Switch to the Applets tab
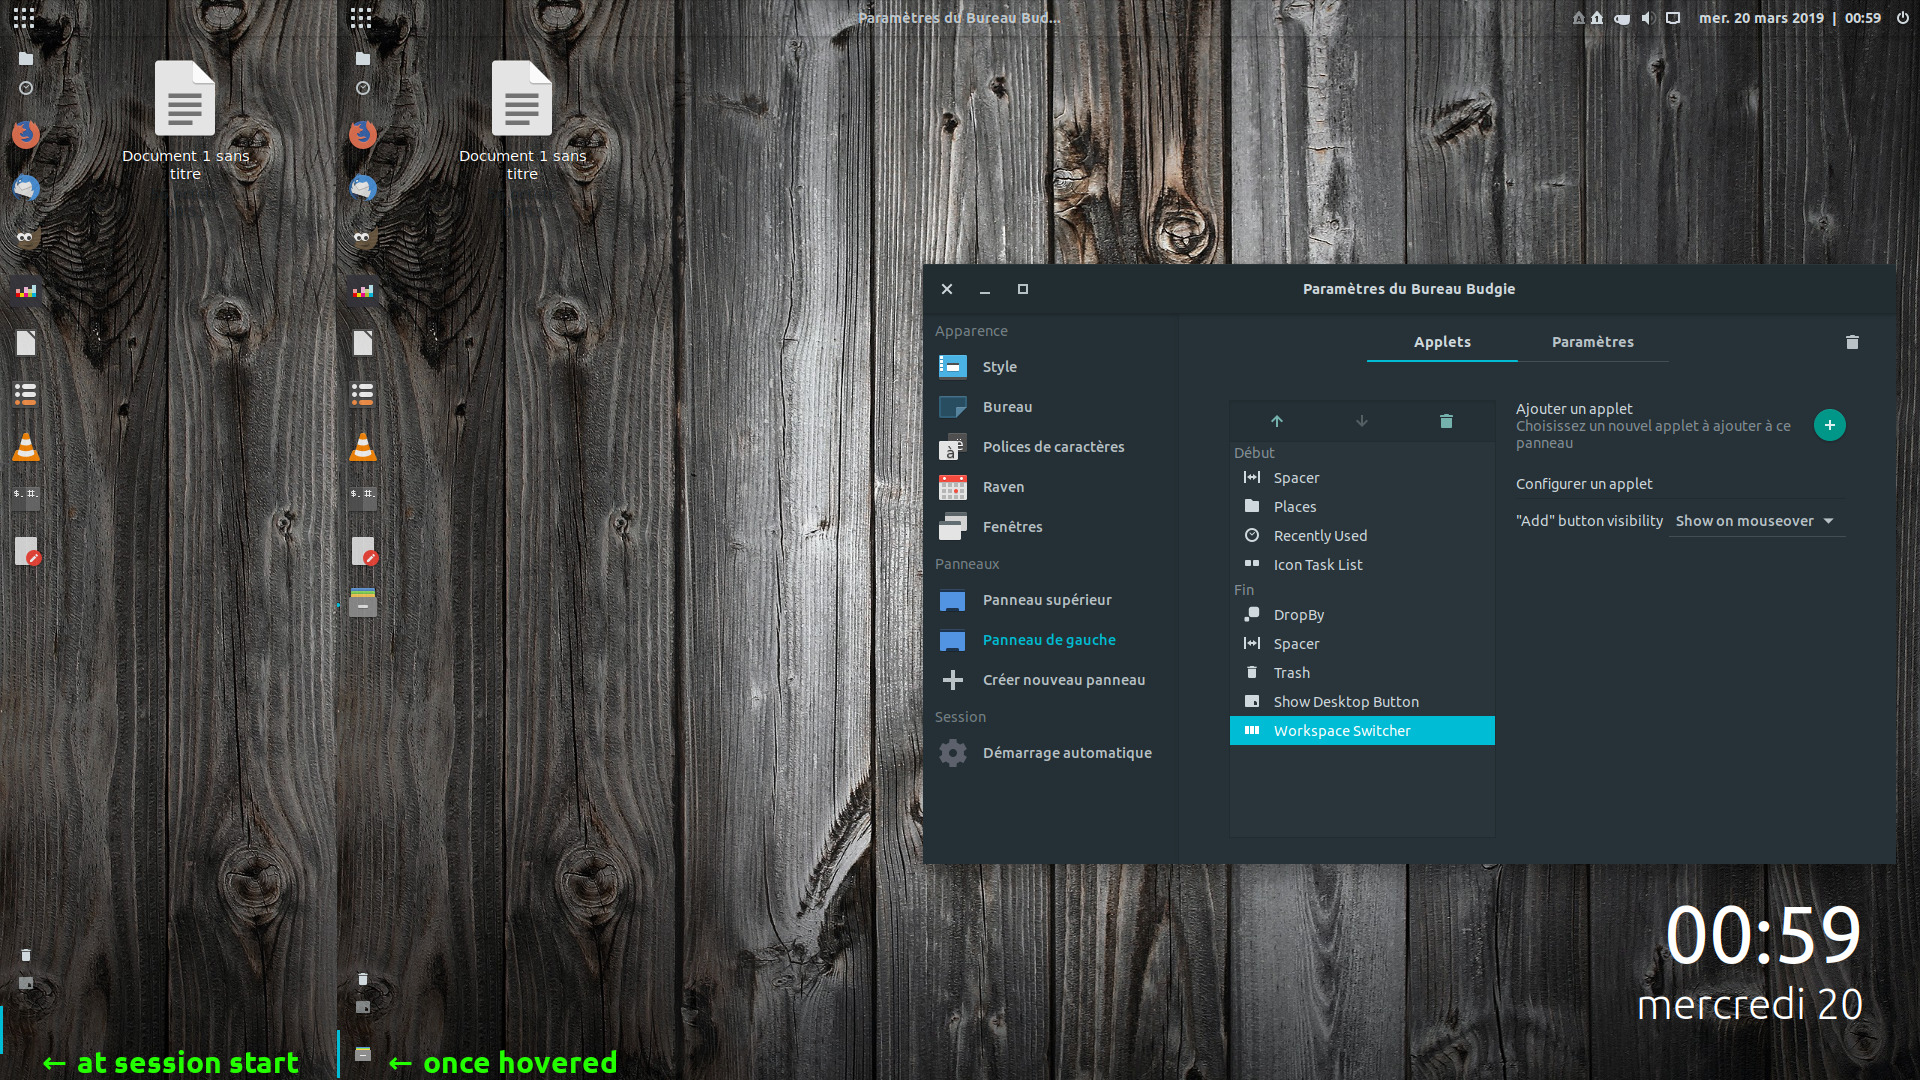 point(1441,341)
